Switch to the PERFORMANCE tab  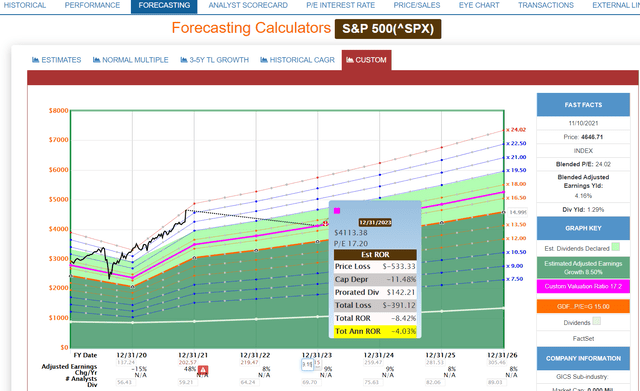[92, 5]
